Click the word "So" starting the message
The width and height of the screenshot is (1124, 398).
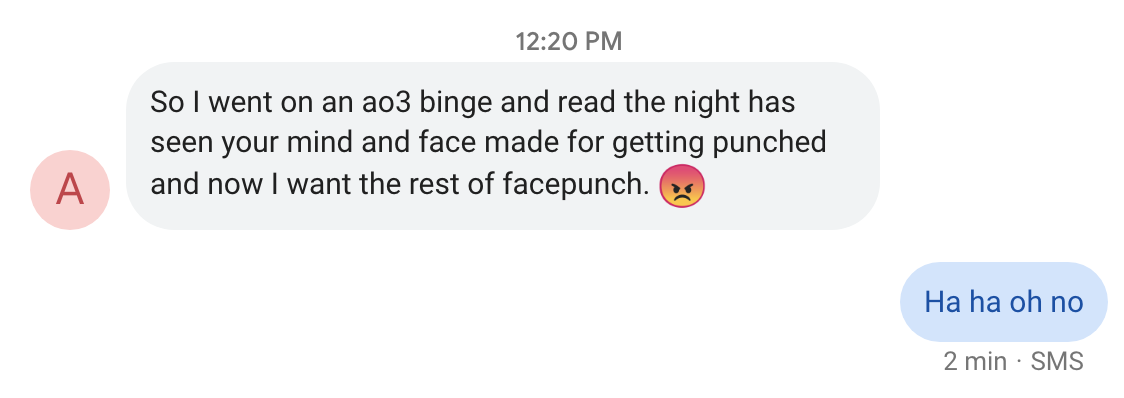point(167,103)
